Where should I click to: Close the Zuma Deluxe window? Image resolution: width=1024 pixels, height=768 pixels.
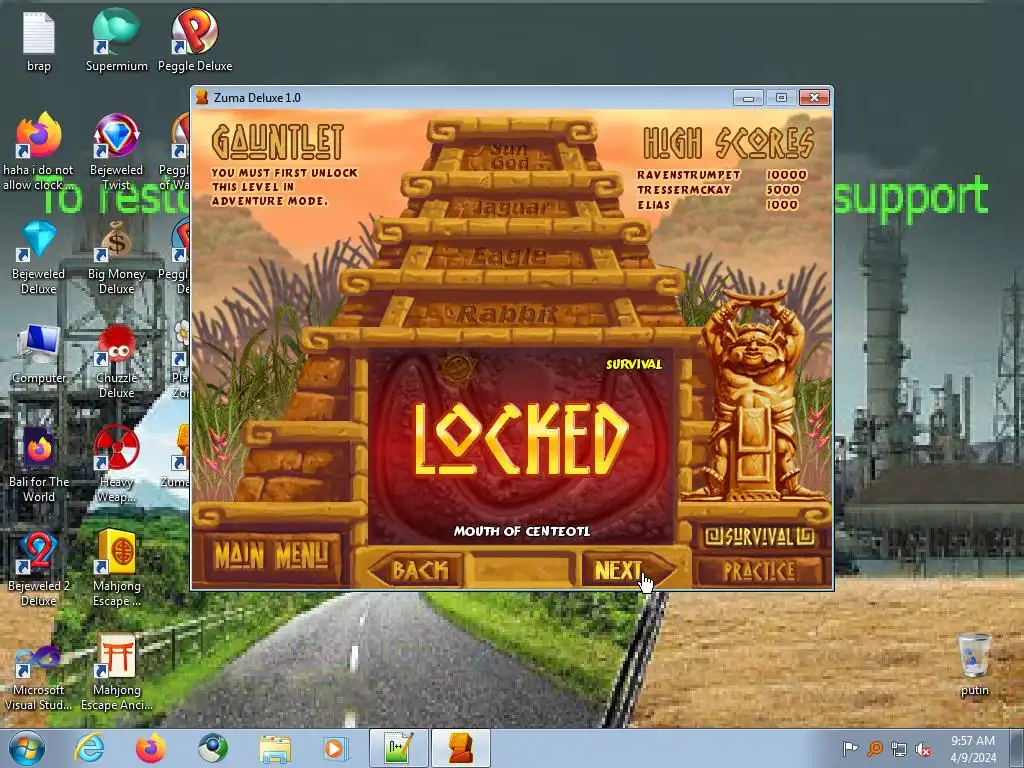click(x=814, y=97)
